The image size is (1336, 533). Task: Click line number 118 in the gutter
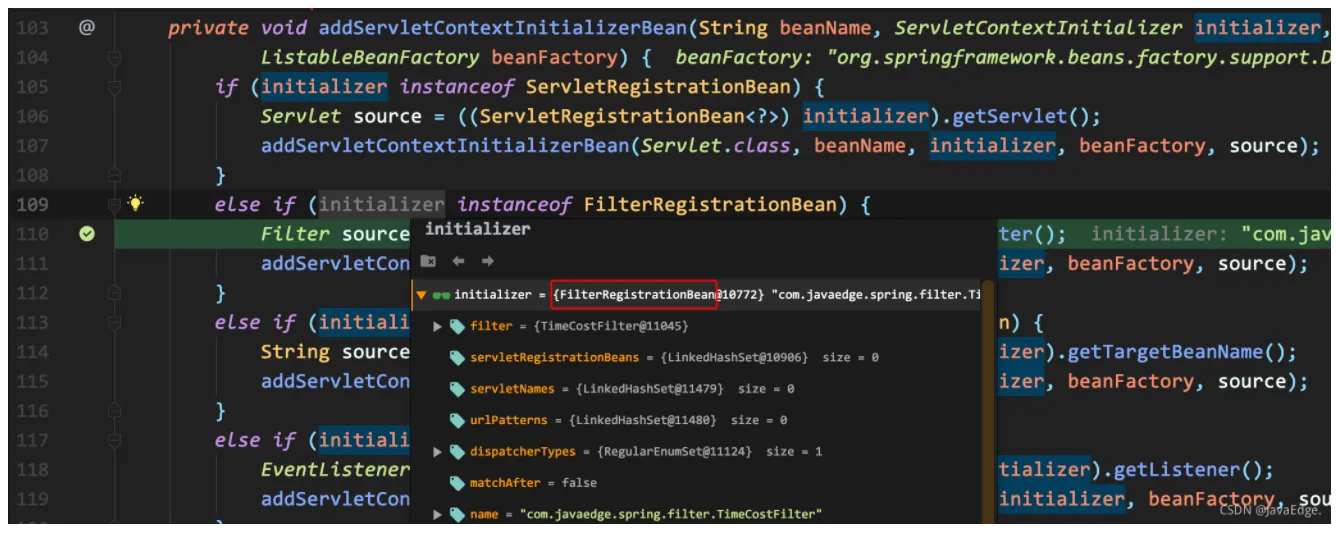(32, 469)
